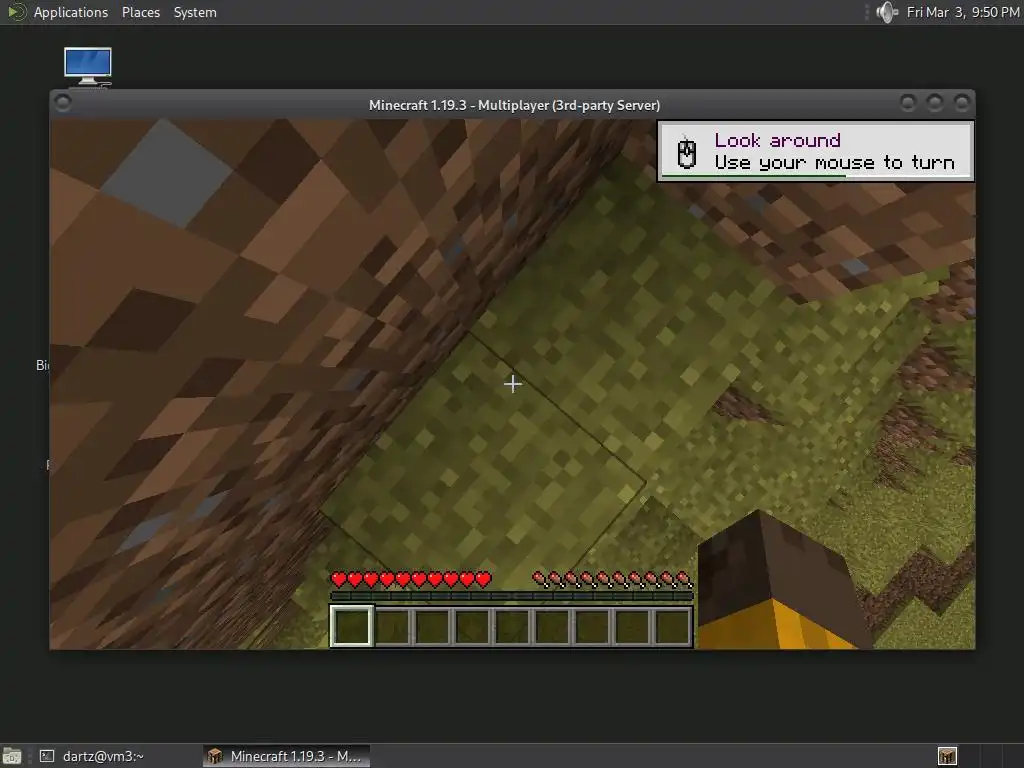Click the date and time clock
Image resolution: width=1024 pixels, height=768 pixels.
pos(963,12)
